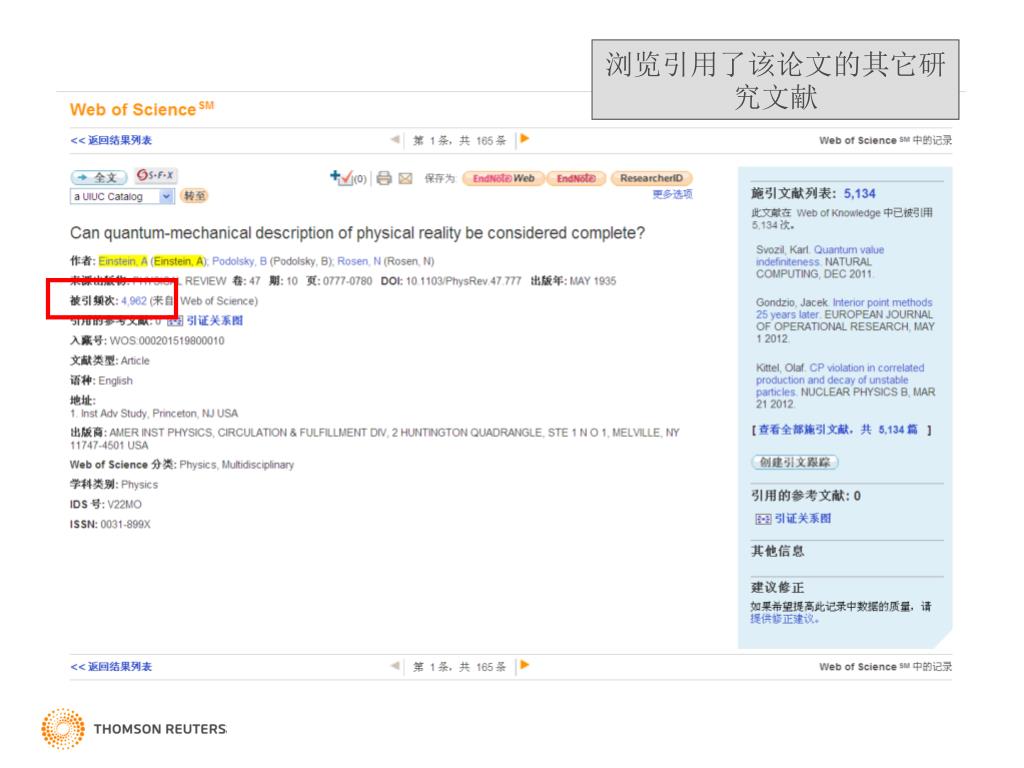Open 更多选项 more options link

[672, 194]
